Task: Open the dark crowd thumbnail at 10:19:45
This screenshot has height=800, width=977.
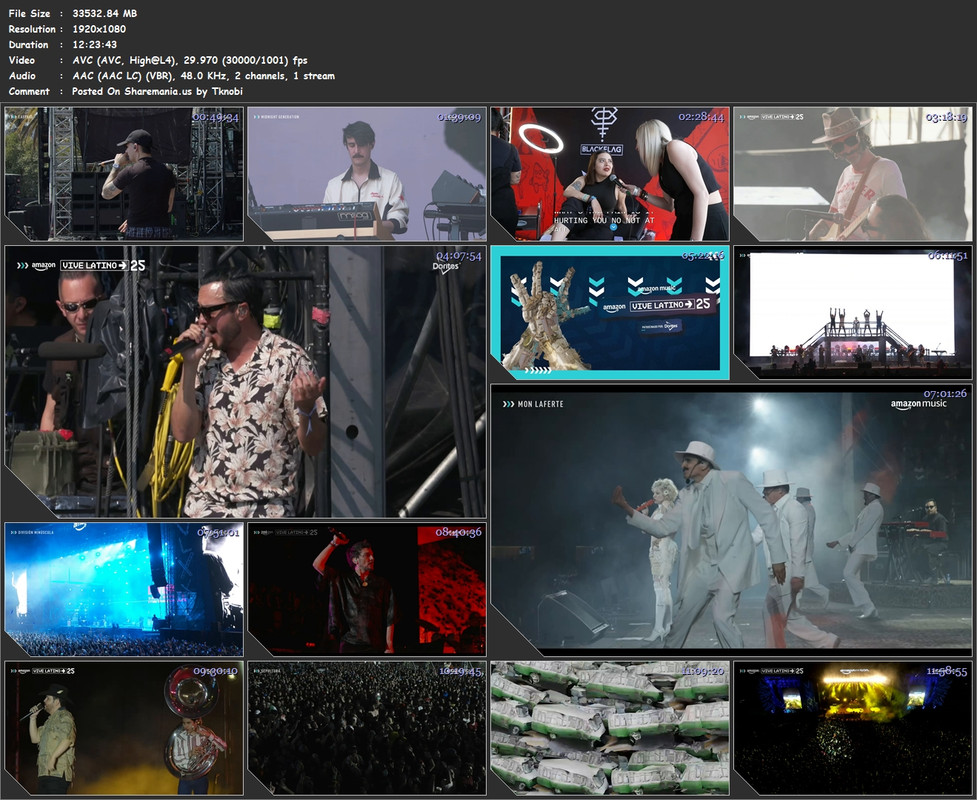Action: (x=366, y=728)
